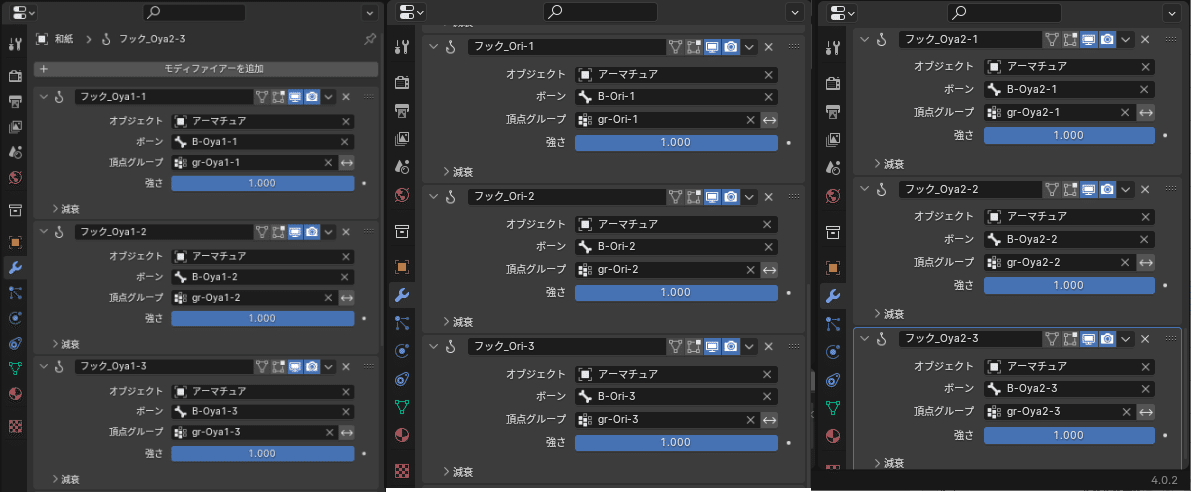Collapse the フック_Ori-2 modifier panel
The width and height of the screenshot is (1191, 492).
click(x=434, y=197)
